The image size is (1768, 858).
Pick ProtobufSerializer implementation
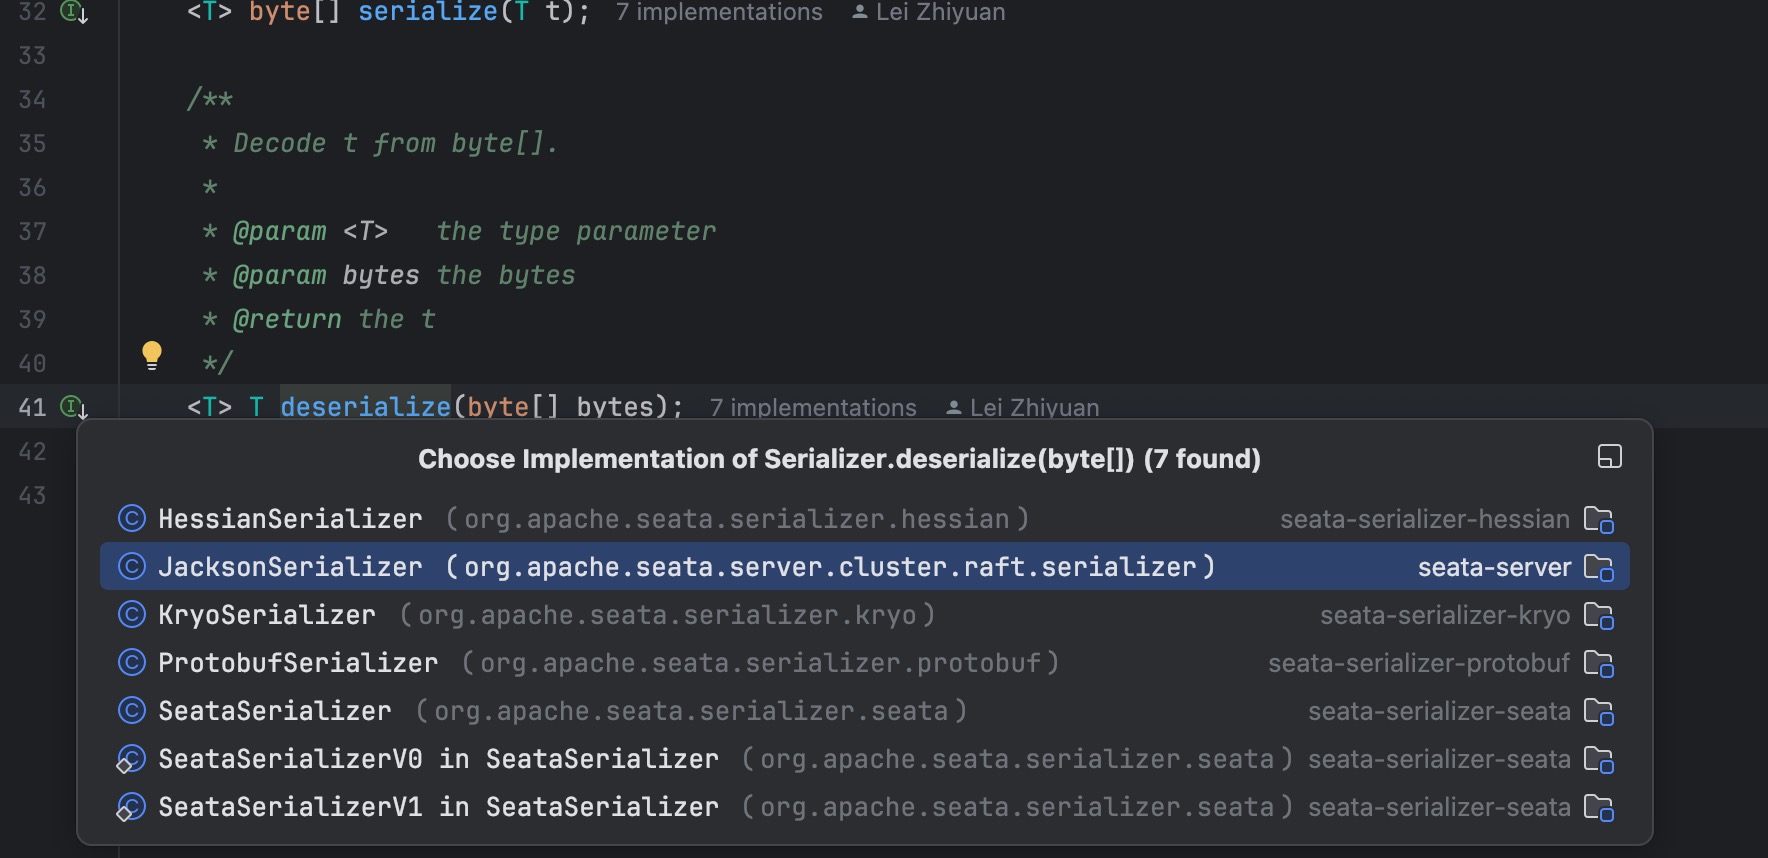pos(865,662)
